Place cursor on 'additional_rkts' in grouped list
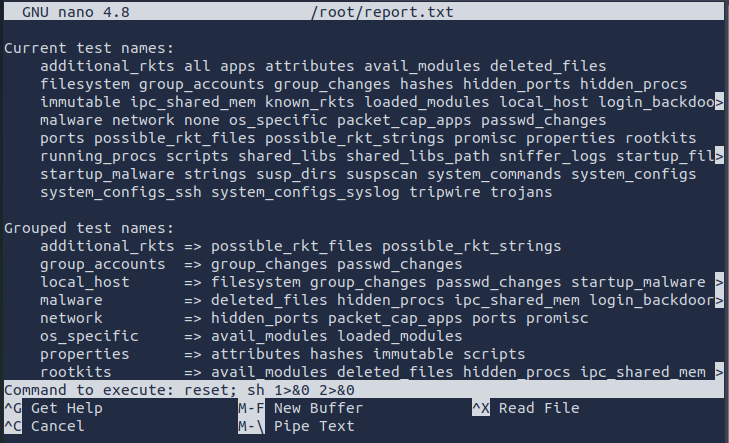729x443 pixels. (107, 246)
